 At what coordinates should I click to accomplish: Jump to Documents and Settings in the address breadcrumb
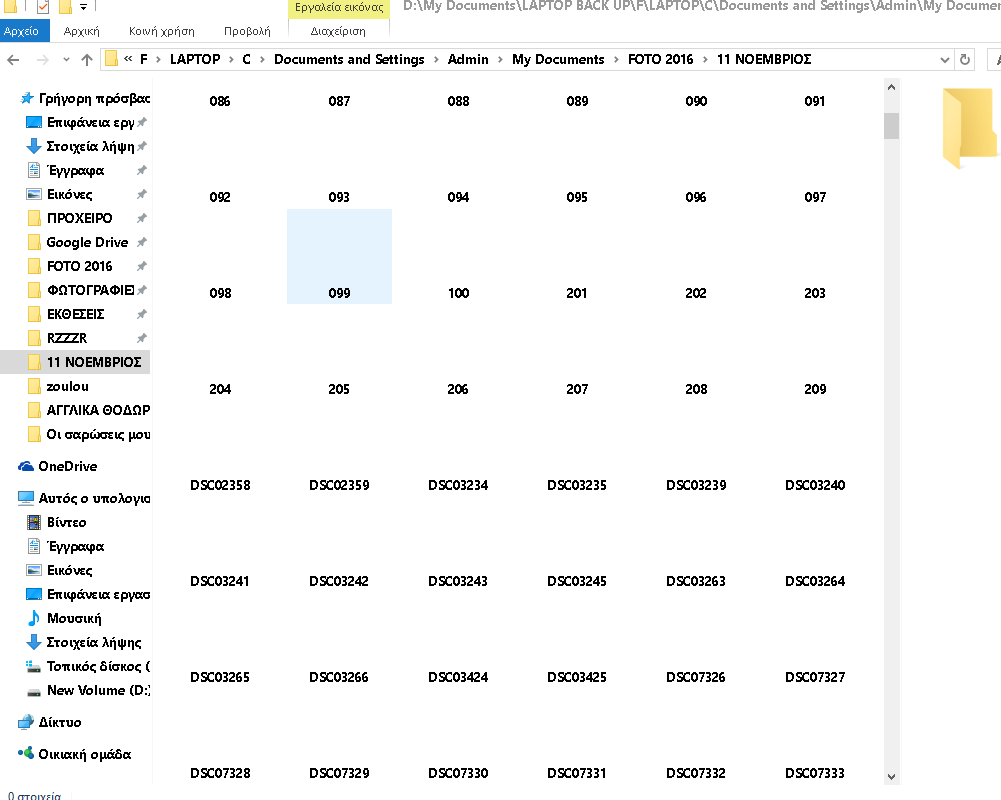pos(349,60)
